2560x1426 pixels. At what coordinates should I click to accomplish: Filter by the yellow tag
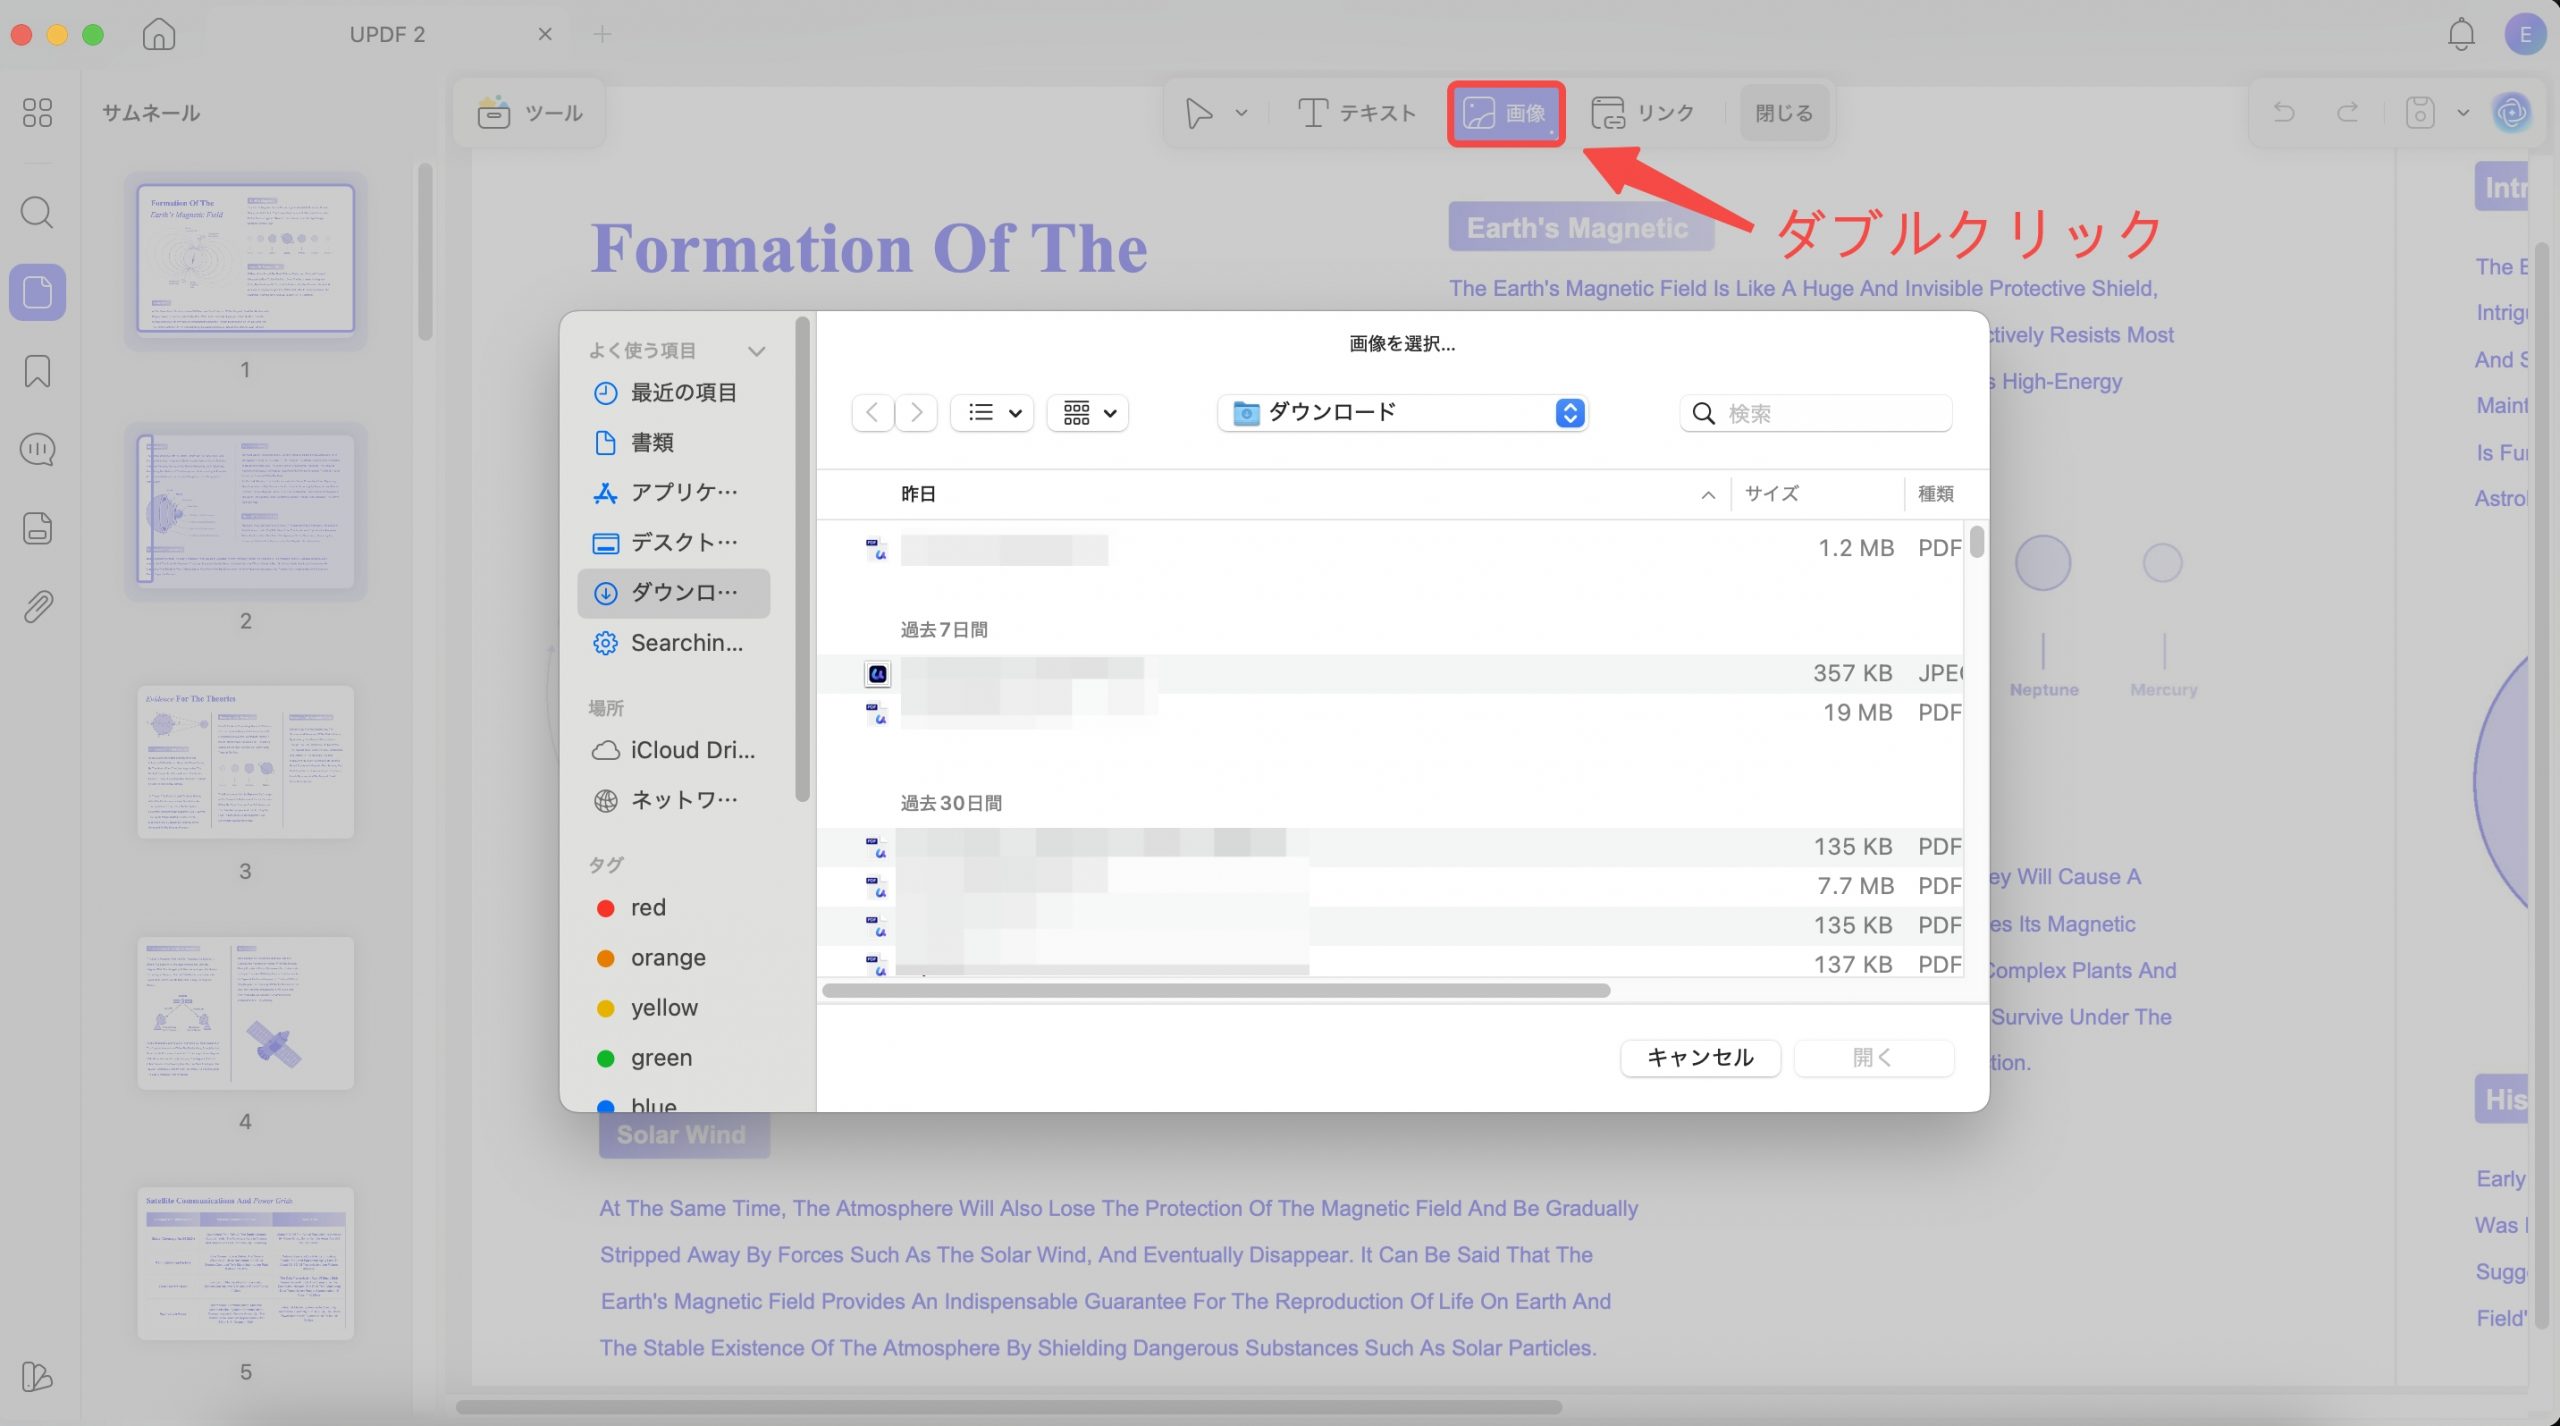click(x=674, y=1008)
